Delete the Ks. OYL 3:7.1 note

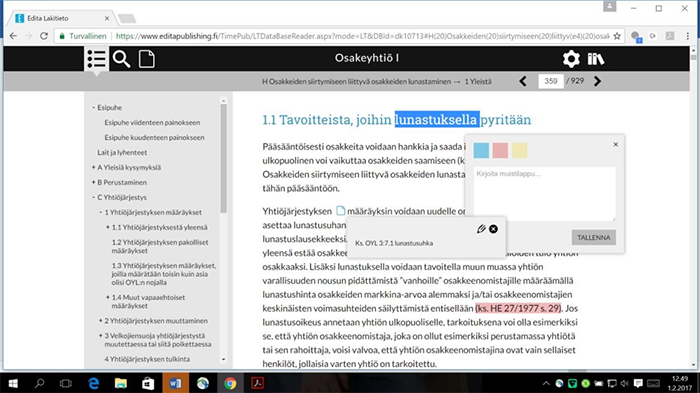tap(493, 229)
